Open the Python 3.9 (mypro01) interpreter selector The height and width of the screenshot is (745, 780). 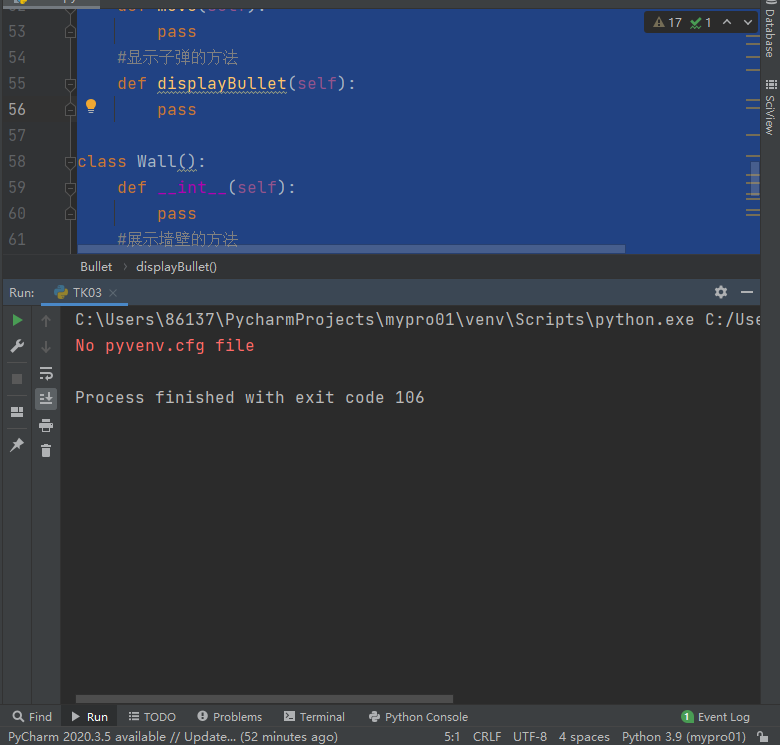pyautogui.click(x=683, y=736)
